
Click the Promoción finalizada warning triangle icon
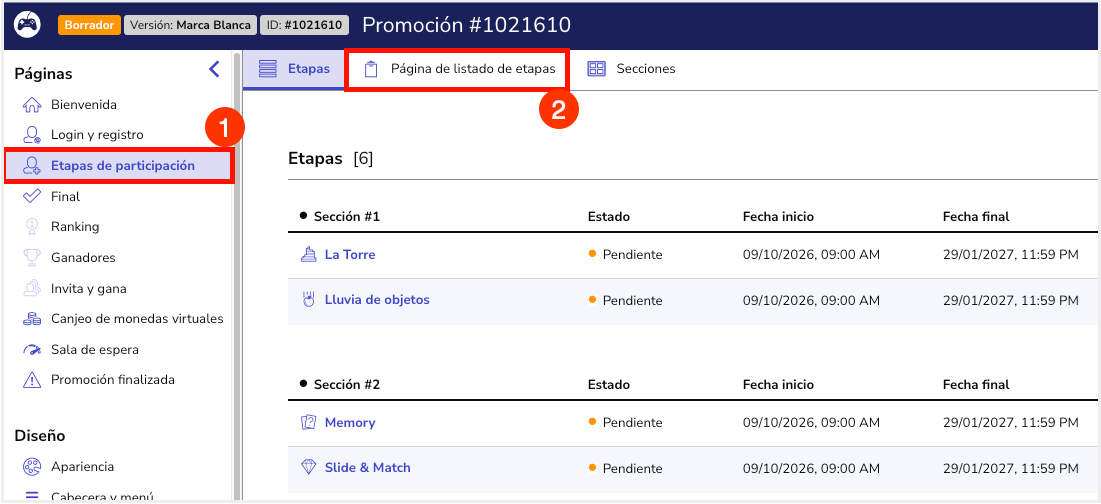point(32,380)
